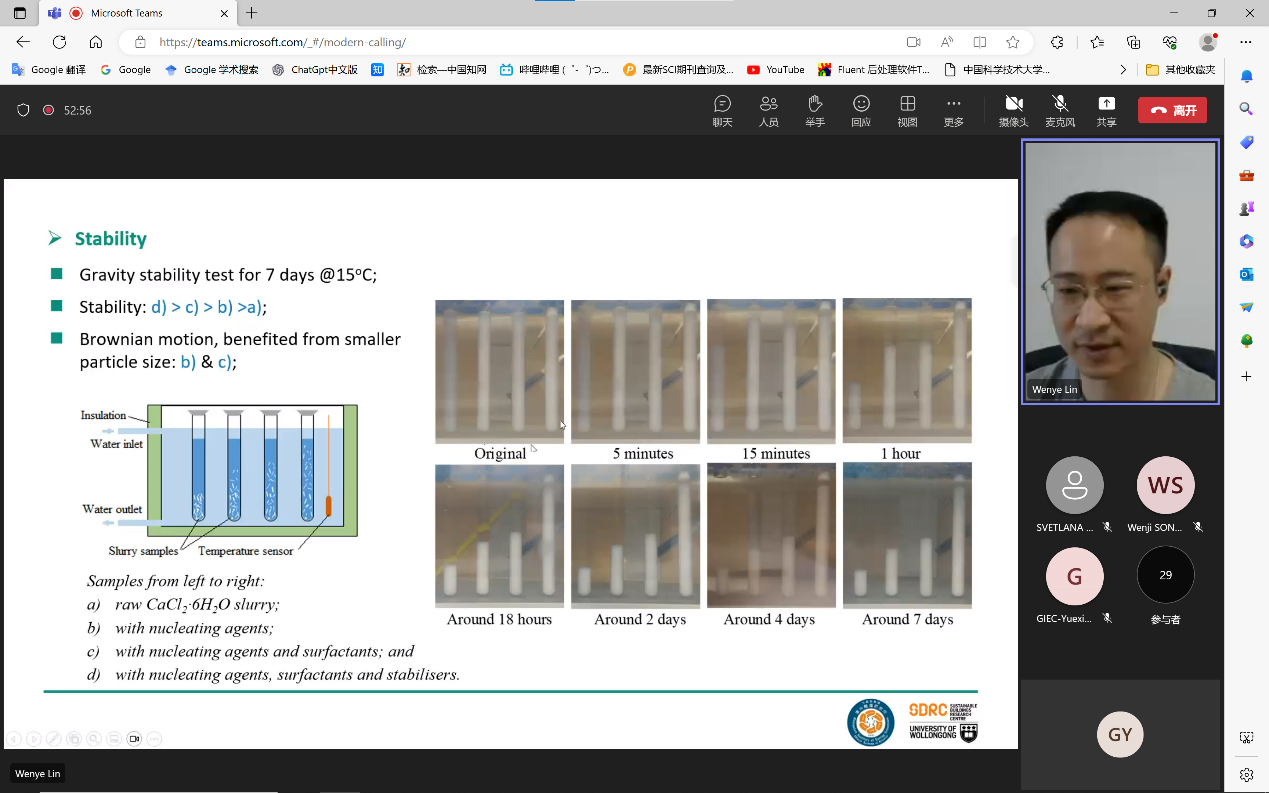The width and height of the screenshot is (1269, 793).
Task: Select Wenye Lin's video tile
Action: coord(1120,271)
